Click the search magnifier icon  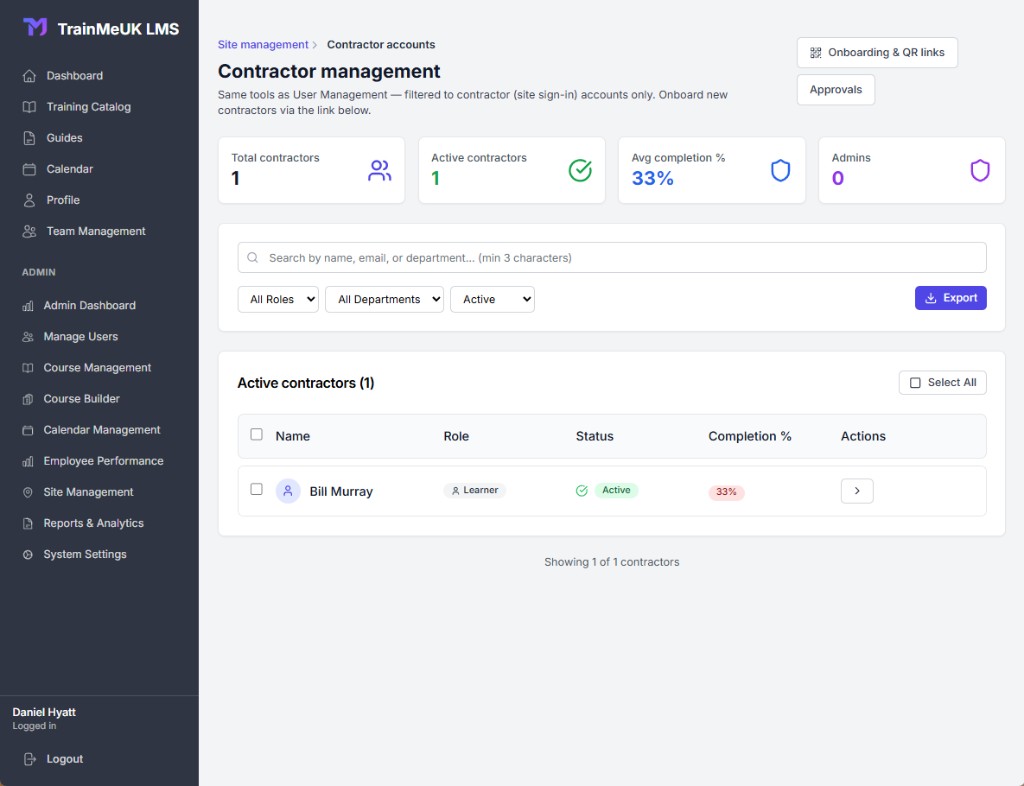(253, 258)
